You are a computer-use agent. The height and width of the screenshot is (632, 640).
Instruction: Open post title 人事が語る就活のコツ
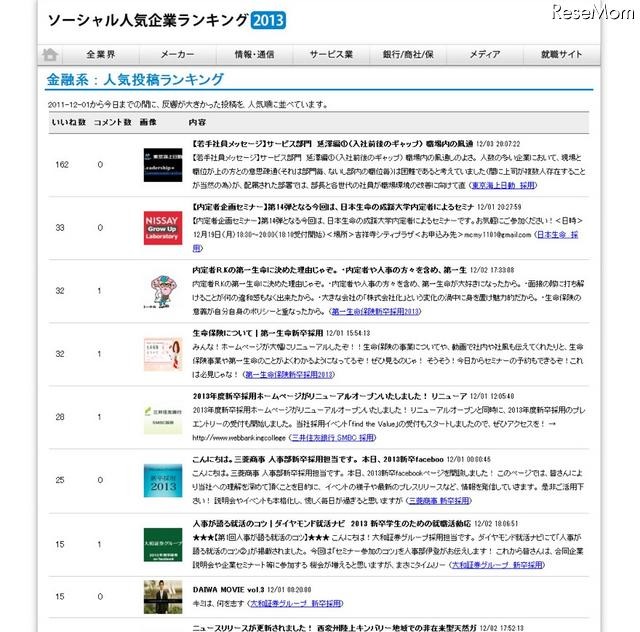click(331, 523)
